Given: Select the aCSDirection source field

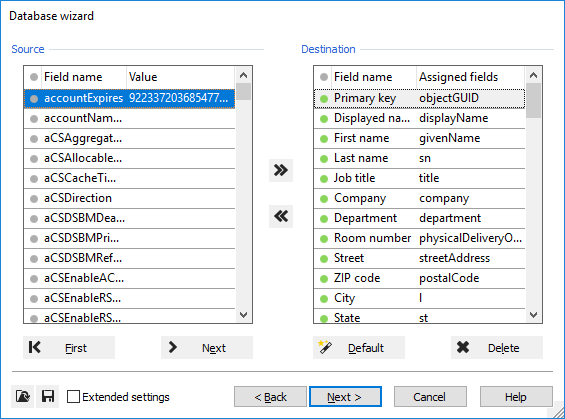Looking at the screenshot, I should tap(129, 198).
